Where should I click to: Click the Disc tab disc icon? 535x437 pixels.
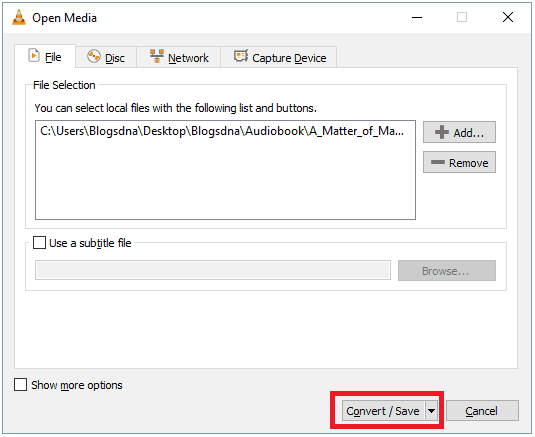(93, 56)
